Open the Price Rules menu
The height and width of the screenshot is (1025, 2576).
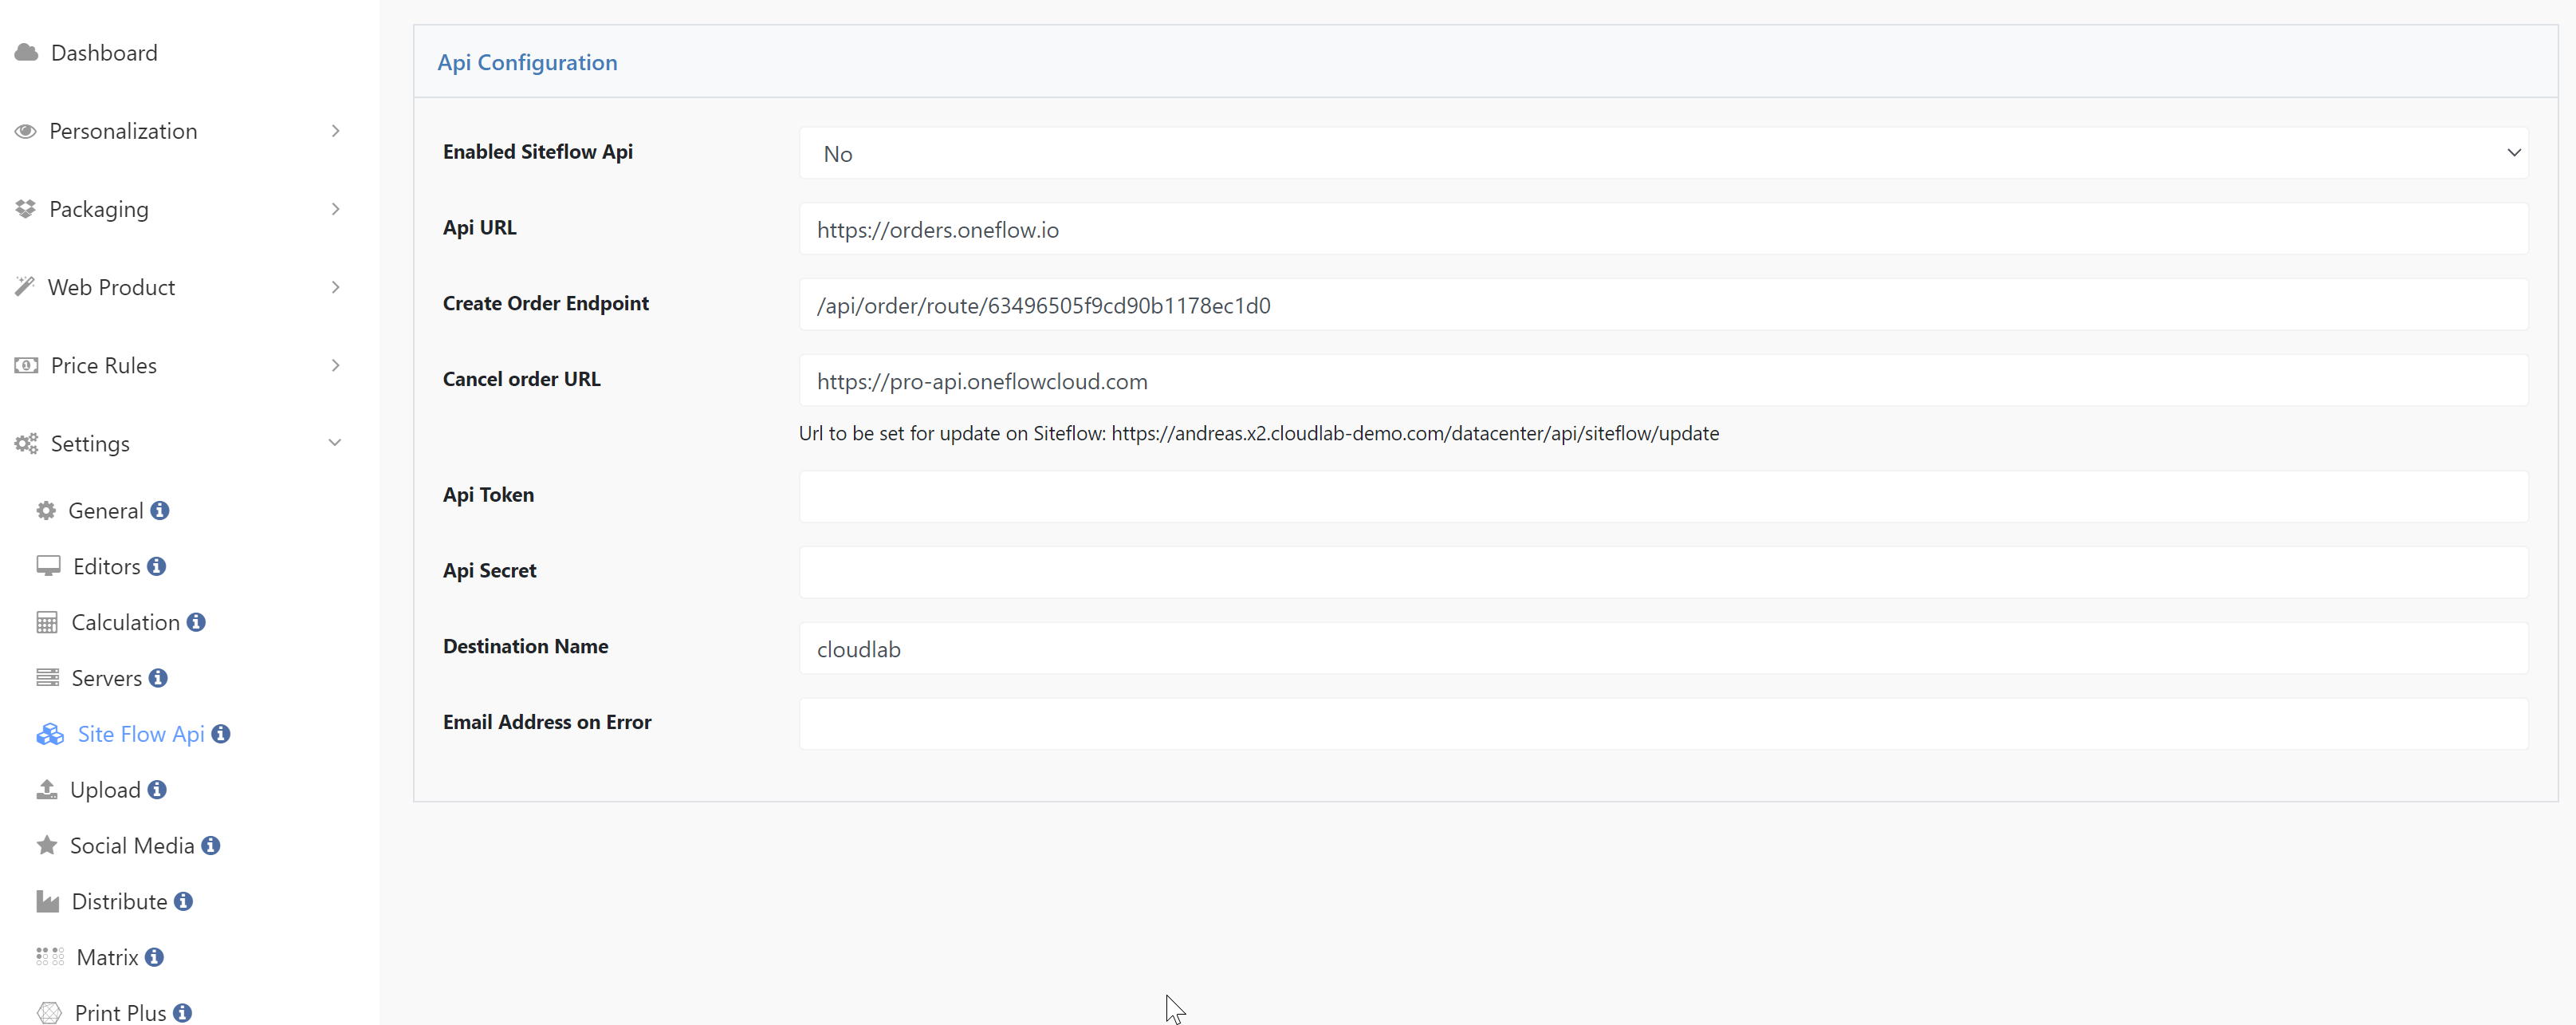click(x=104, y=366)
